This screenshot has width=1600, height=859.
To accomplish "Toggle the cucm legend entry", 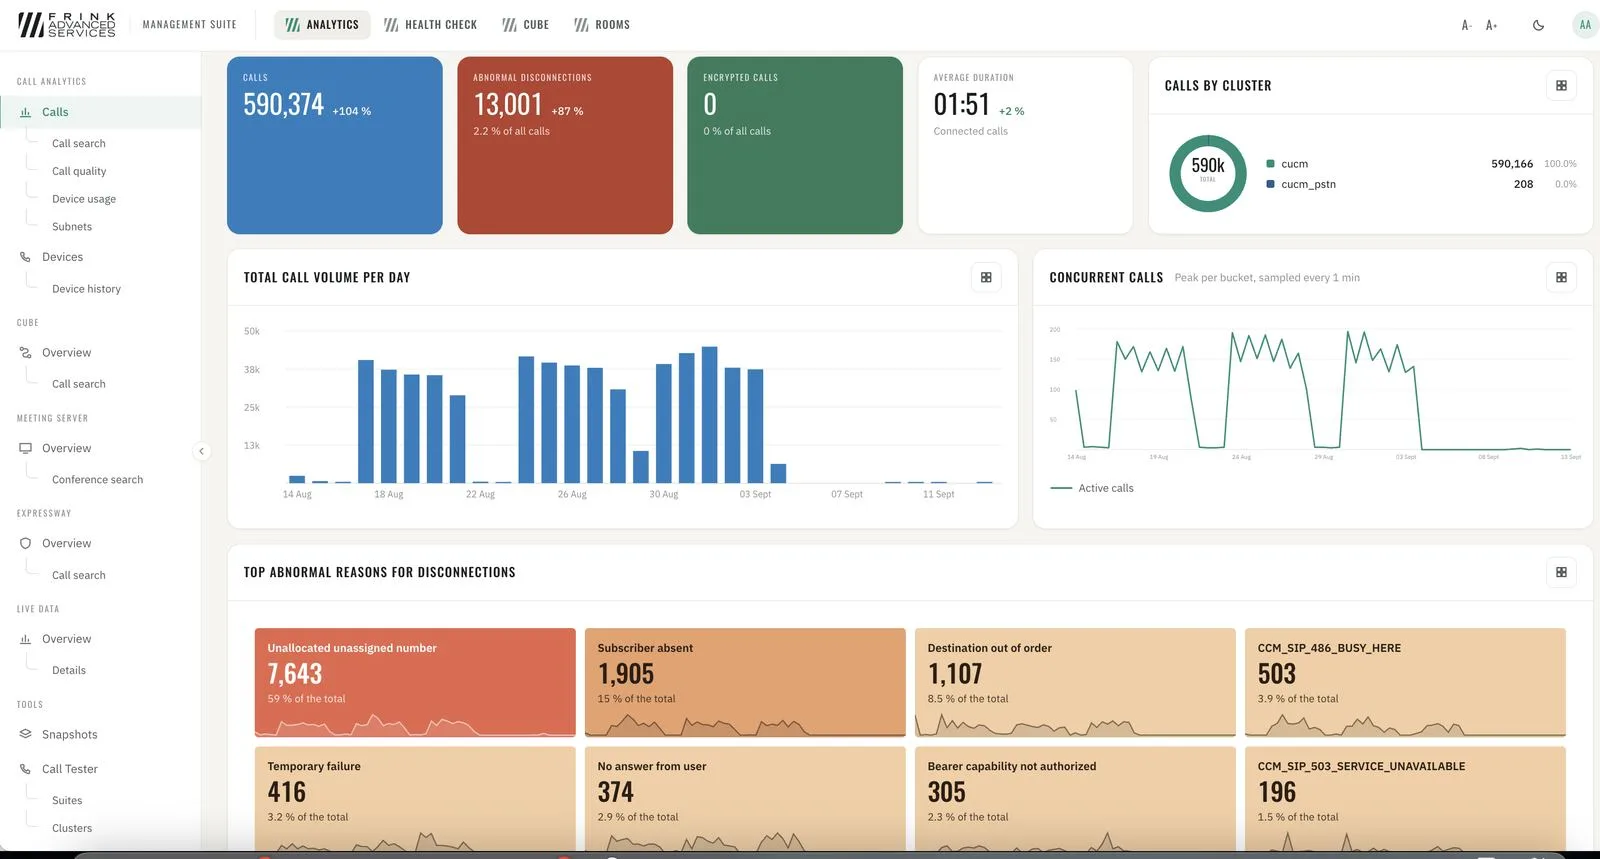I will 1287,164.
